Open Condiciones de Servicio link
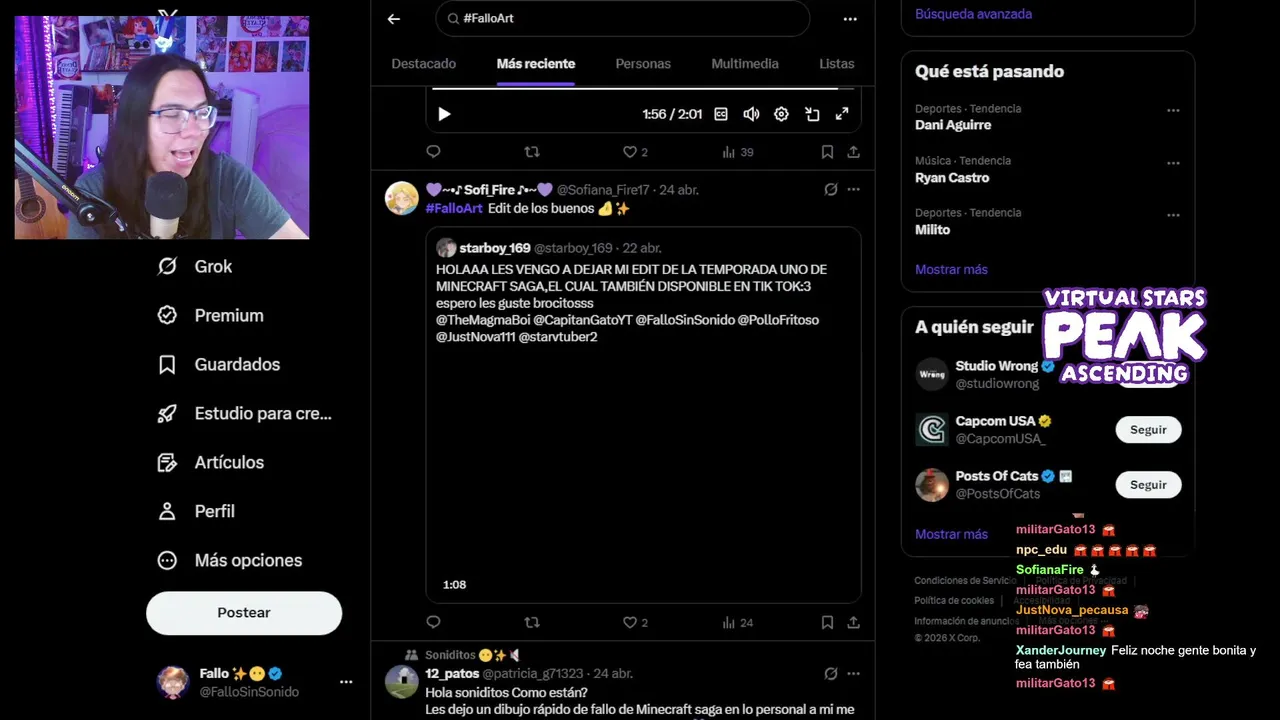This screenshot has width=1280, height=720. [x=965, y=580]
